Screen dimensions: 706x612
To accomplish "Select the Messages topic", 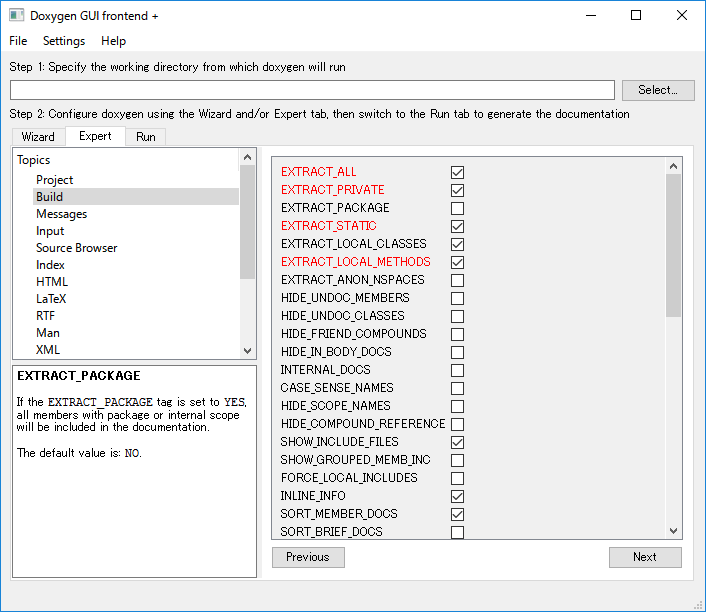I will pyautogui.click(x=62, y=214).
